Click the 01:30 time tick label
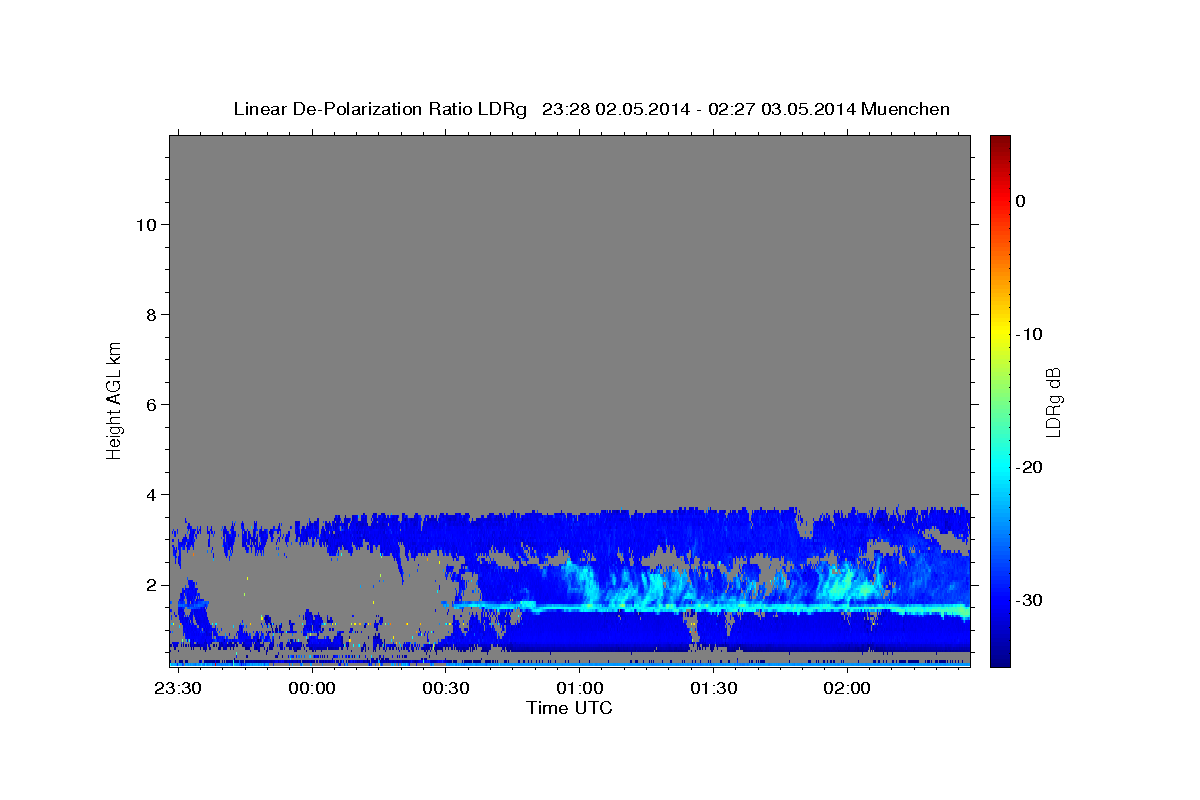This screenshot has height=800, width=1200. 713,689
